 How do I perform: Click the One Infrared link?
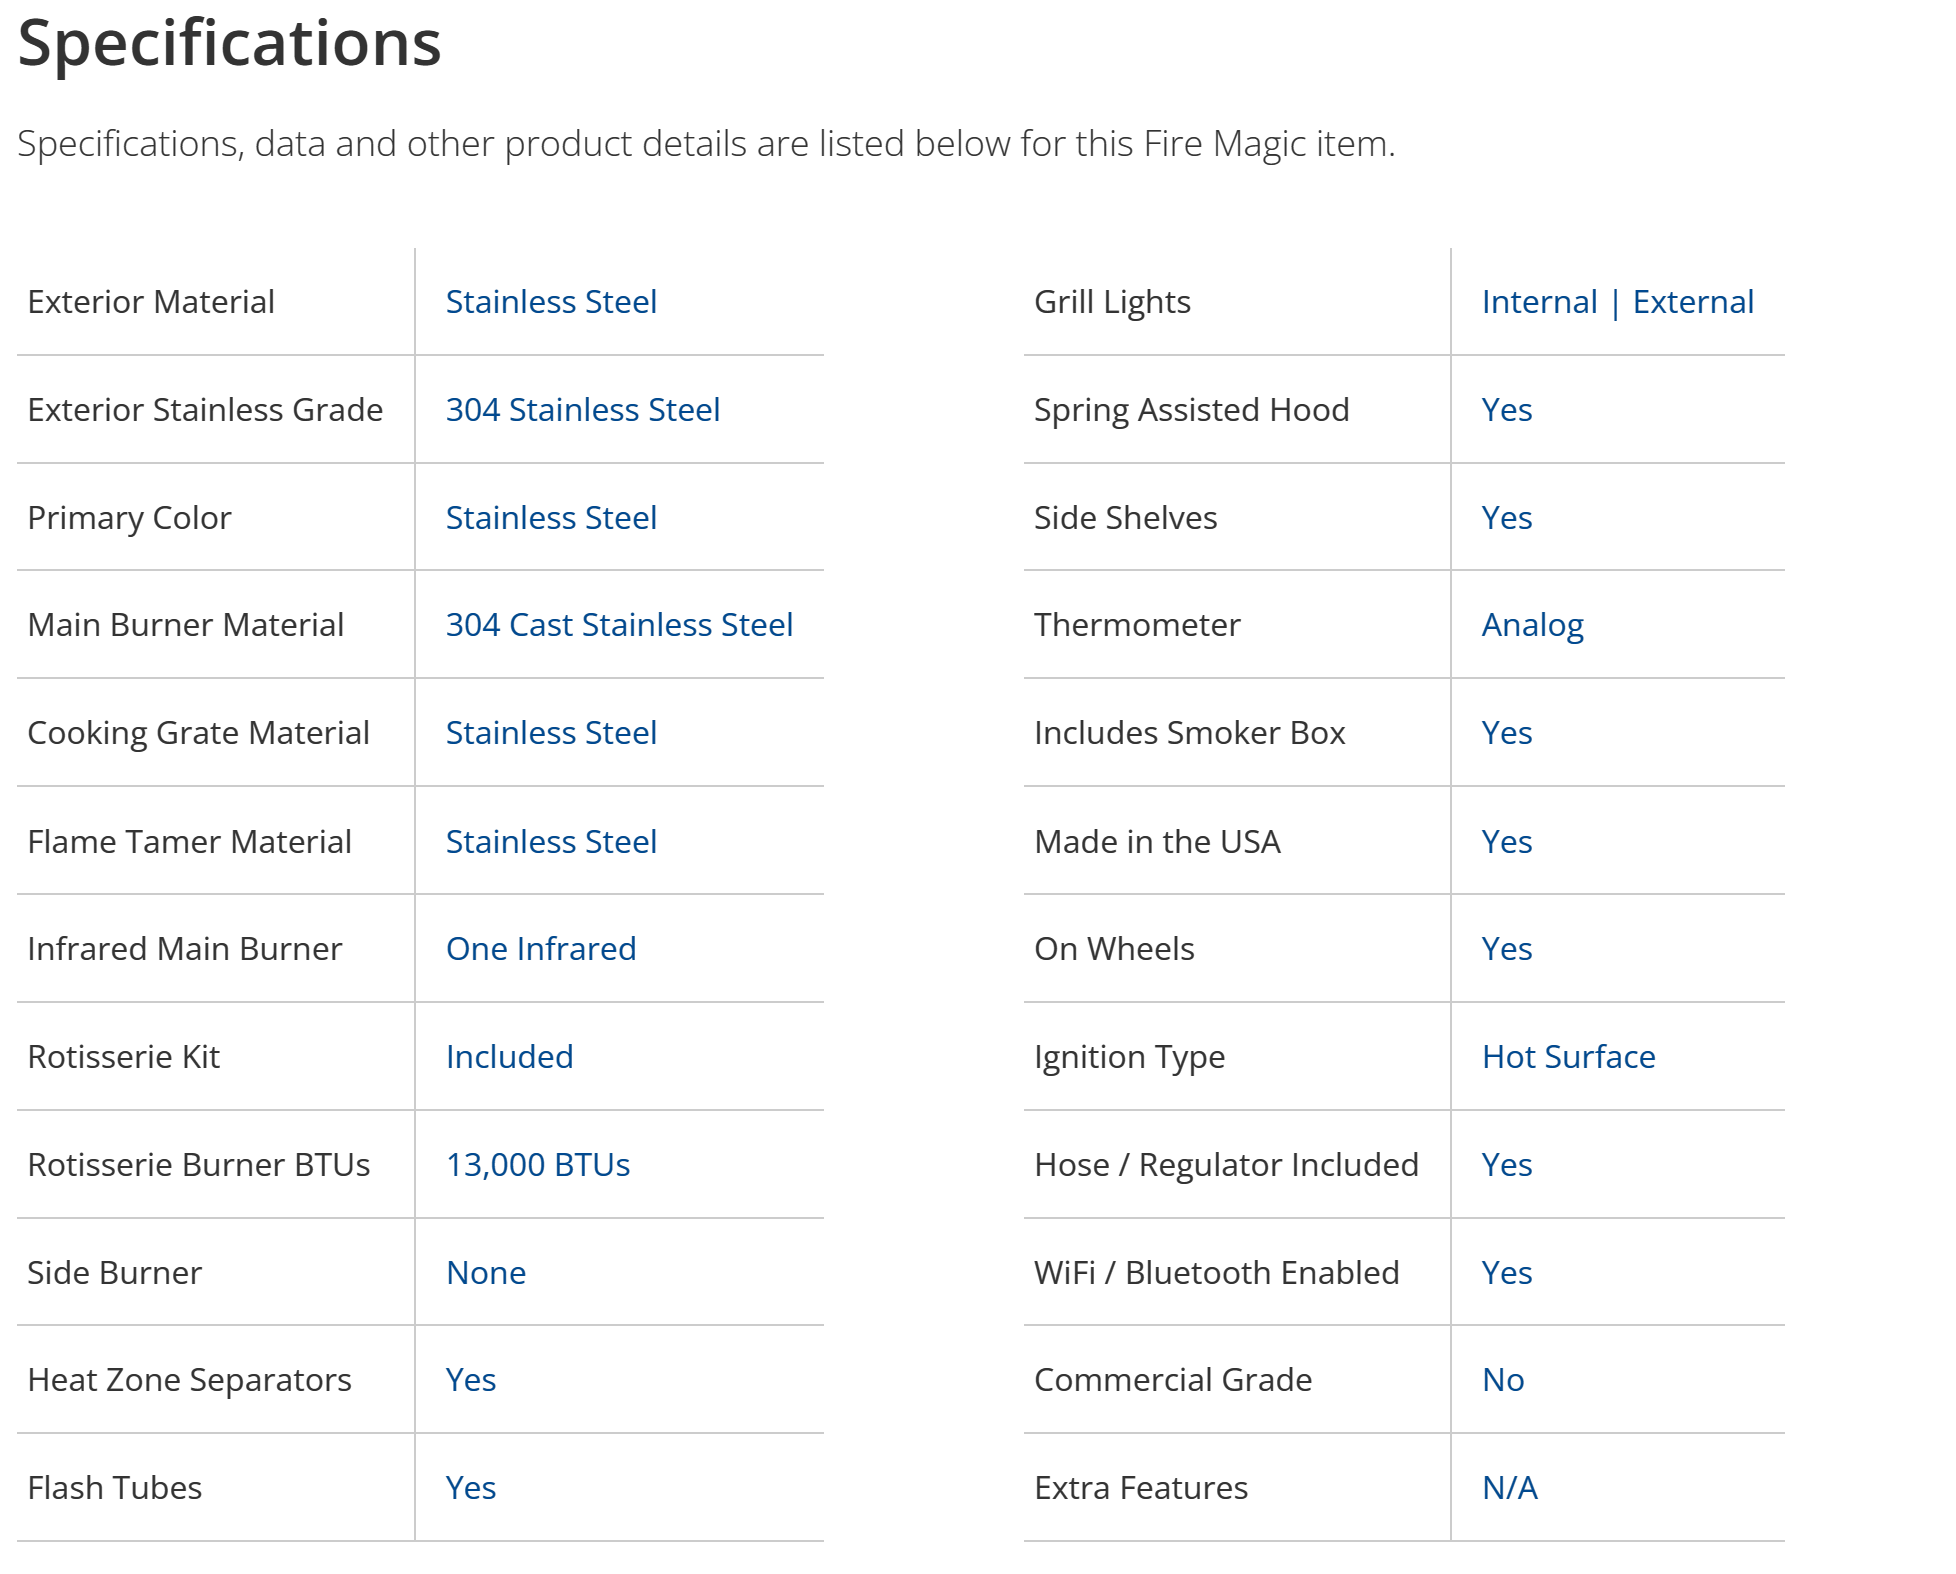click(x=540, y=949)
